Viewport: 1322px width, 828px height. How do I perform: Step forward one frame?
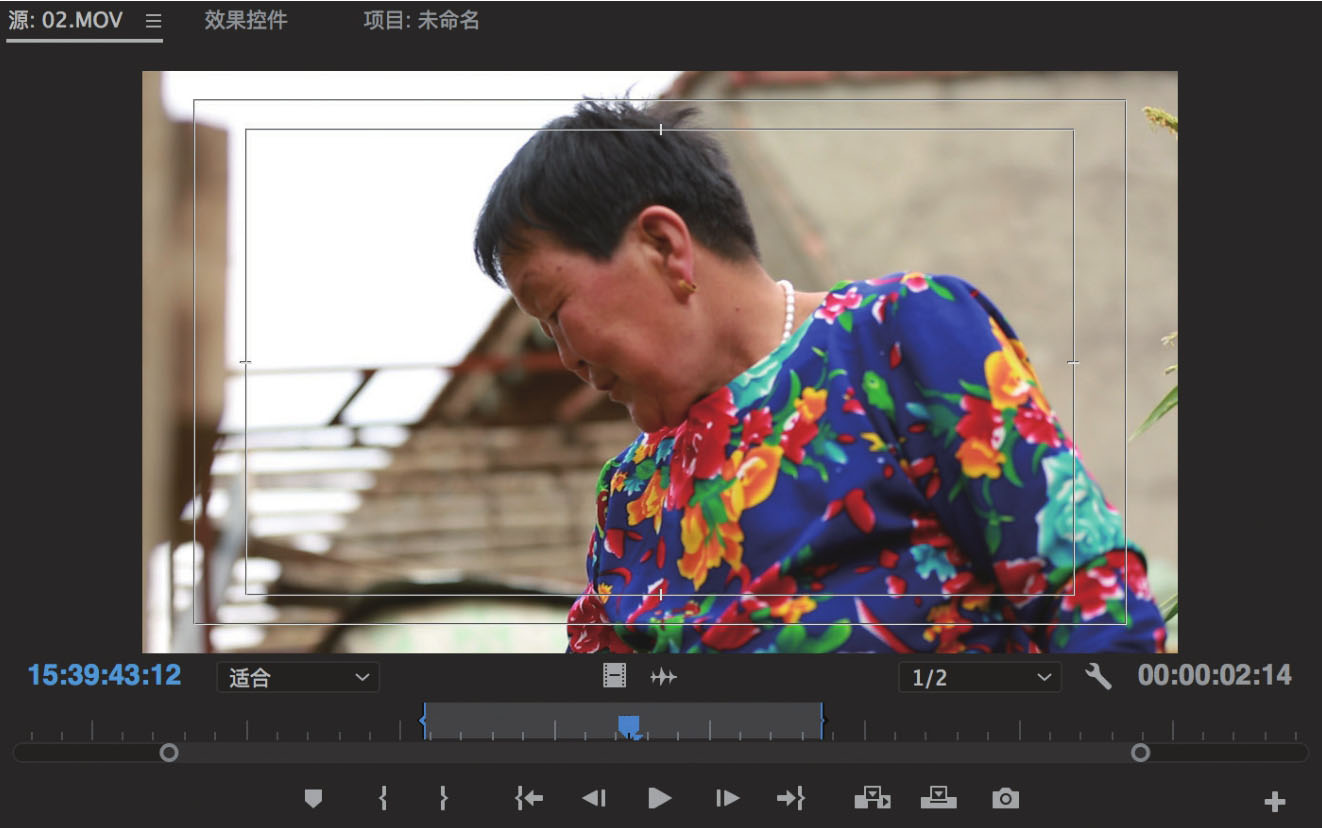[727, 798]
